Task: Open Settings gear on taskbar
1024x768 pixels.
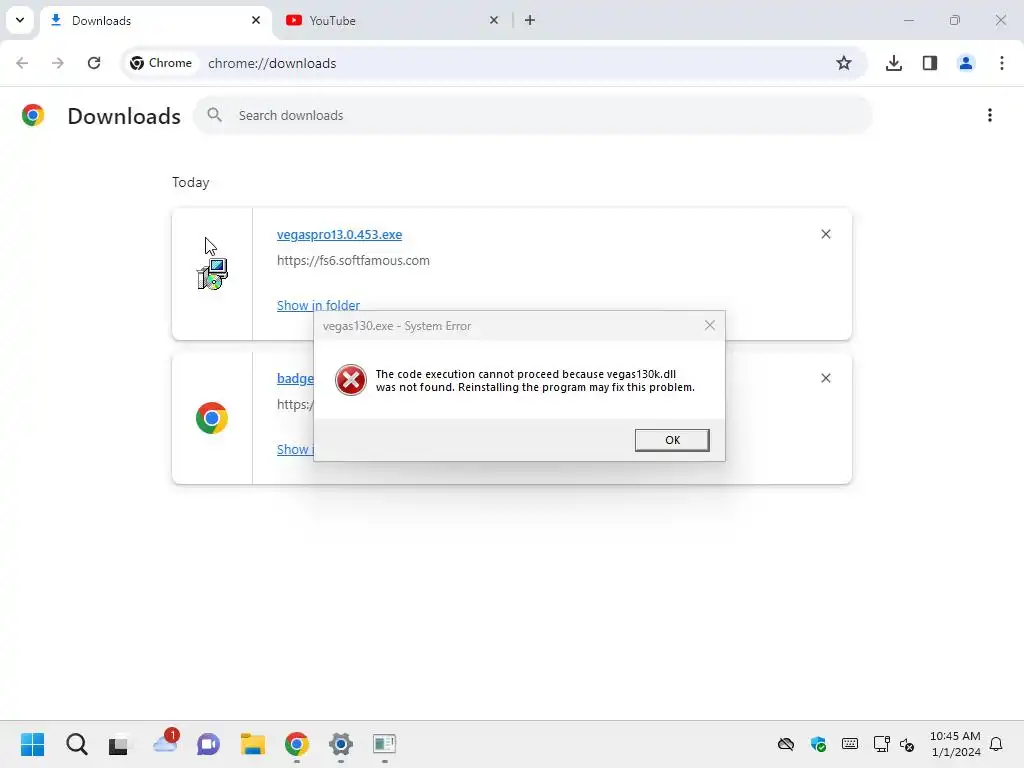Action: click(x=340, y=744)
